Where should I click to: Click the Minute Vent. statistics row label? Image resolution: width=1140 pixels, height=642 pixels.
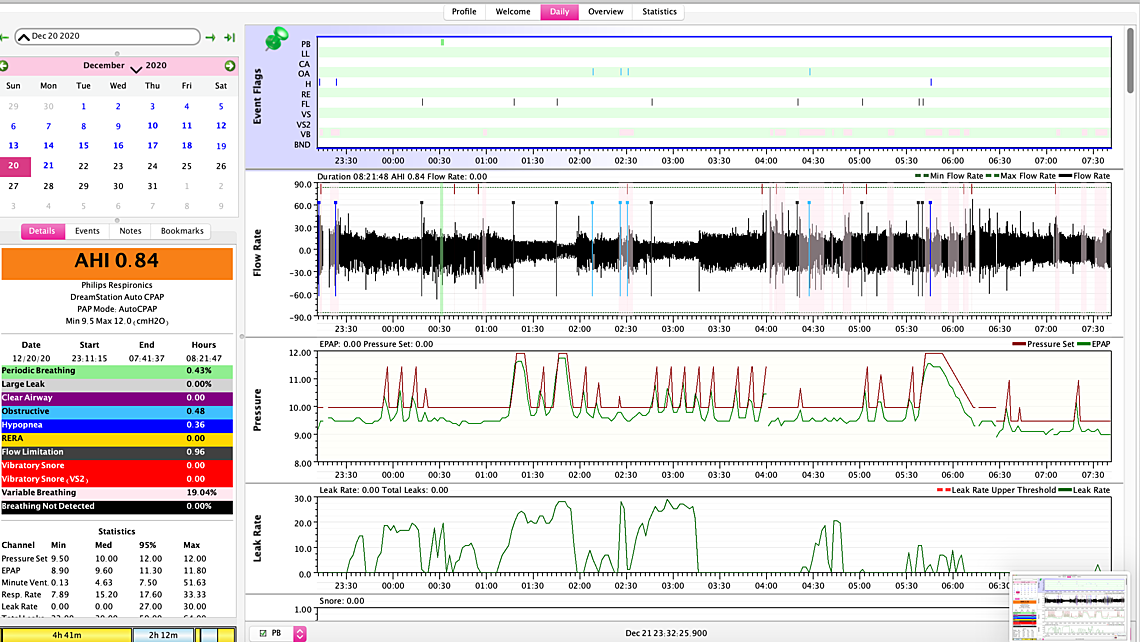pyautogui.click(x=25, y=583)
